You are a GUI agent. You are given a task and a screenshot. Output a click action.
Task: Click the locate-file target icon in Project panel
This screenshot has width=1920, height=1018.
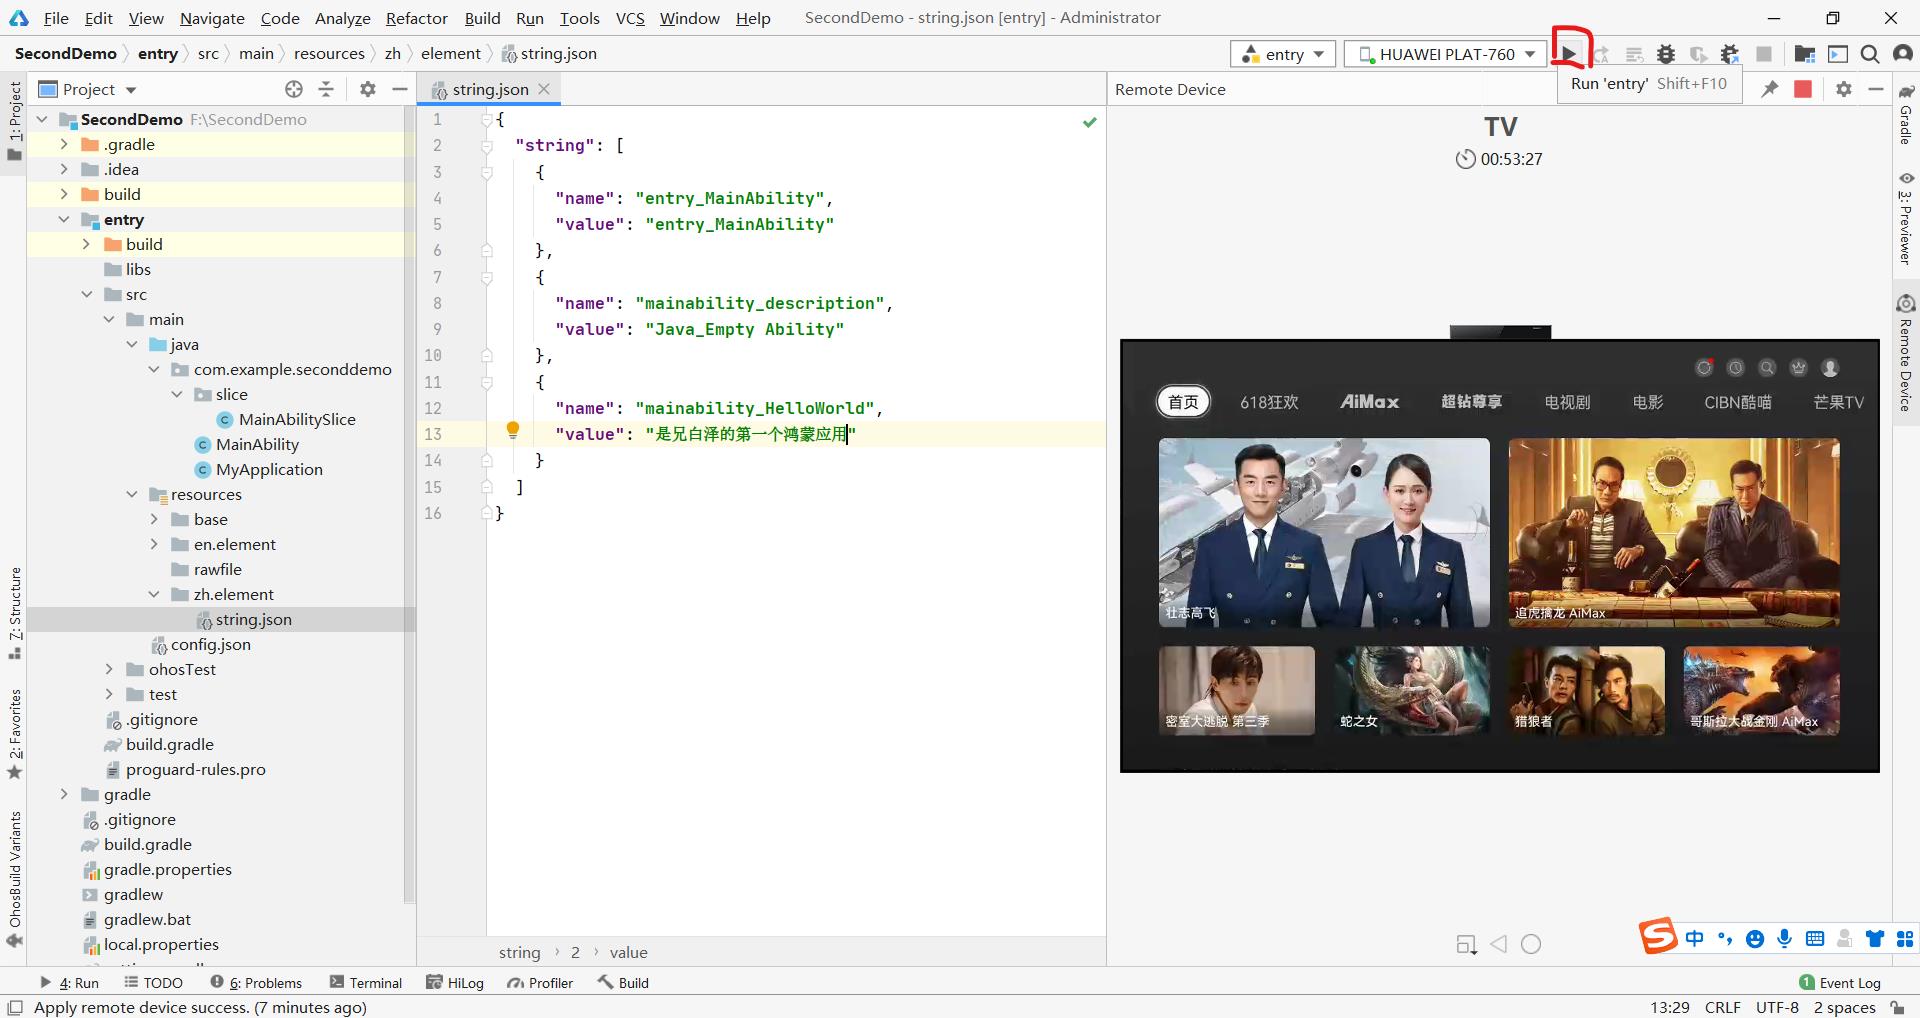tap(294, 89)
